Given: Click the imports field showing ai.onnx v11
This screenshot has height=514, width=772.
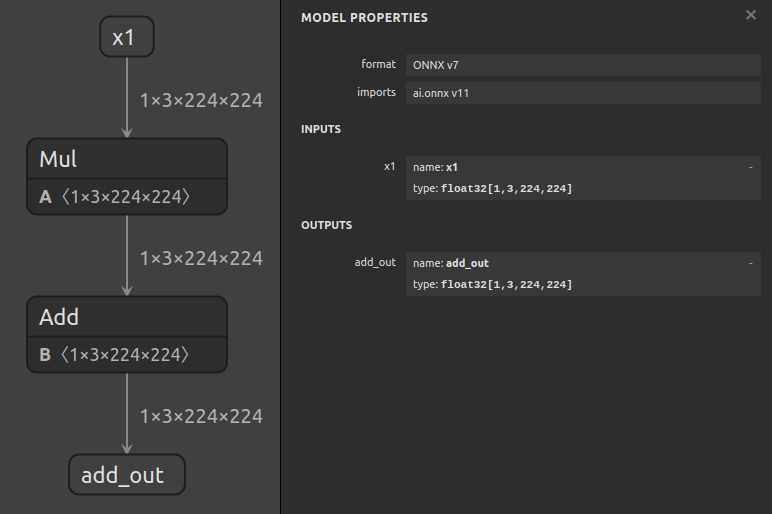Looking at the screenshot, I should 583,93.
